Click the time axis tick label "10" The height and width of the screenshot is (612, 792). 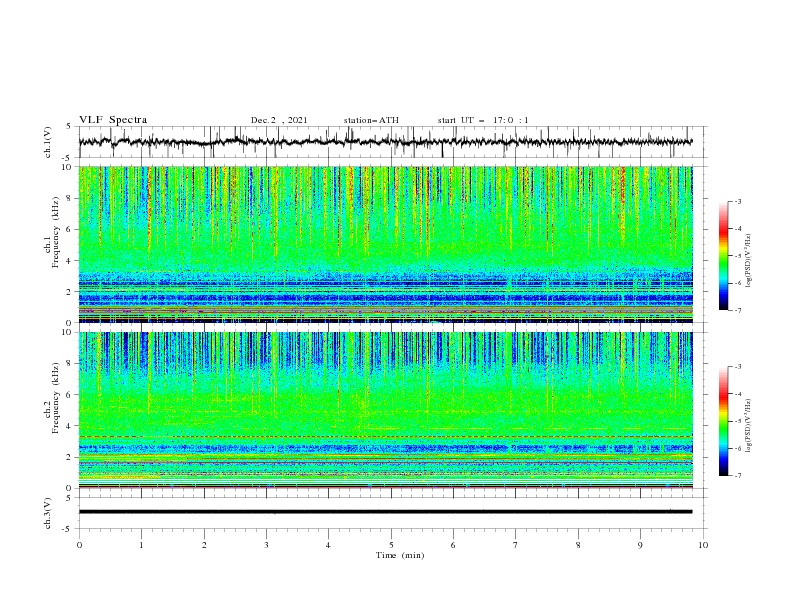coord(703,545)
